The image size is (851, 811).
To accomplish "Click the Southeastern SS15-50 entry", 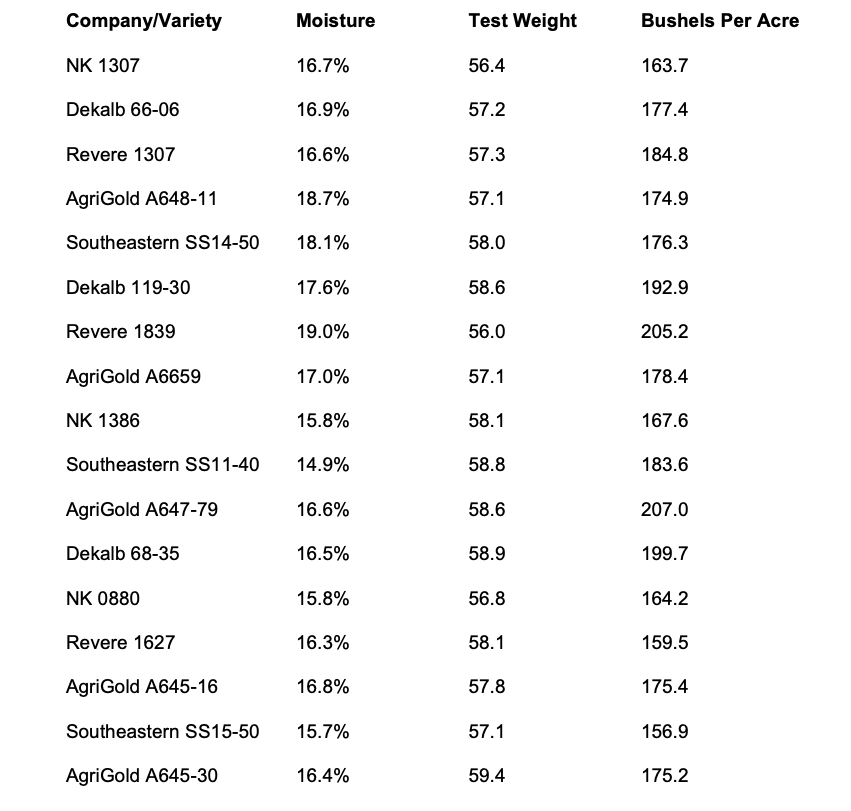I will [163, 732].
